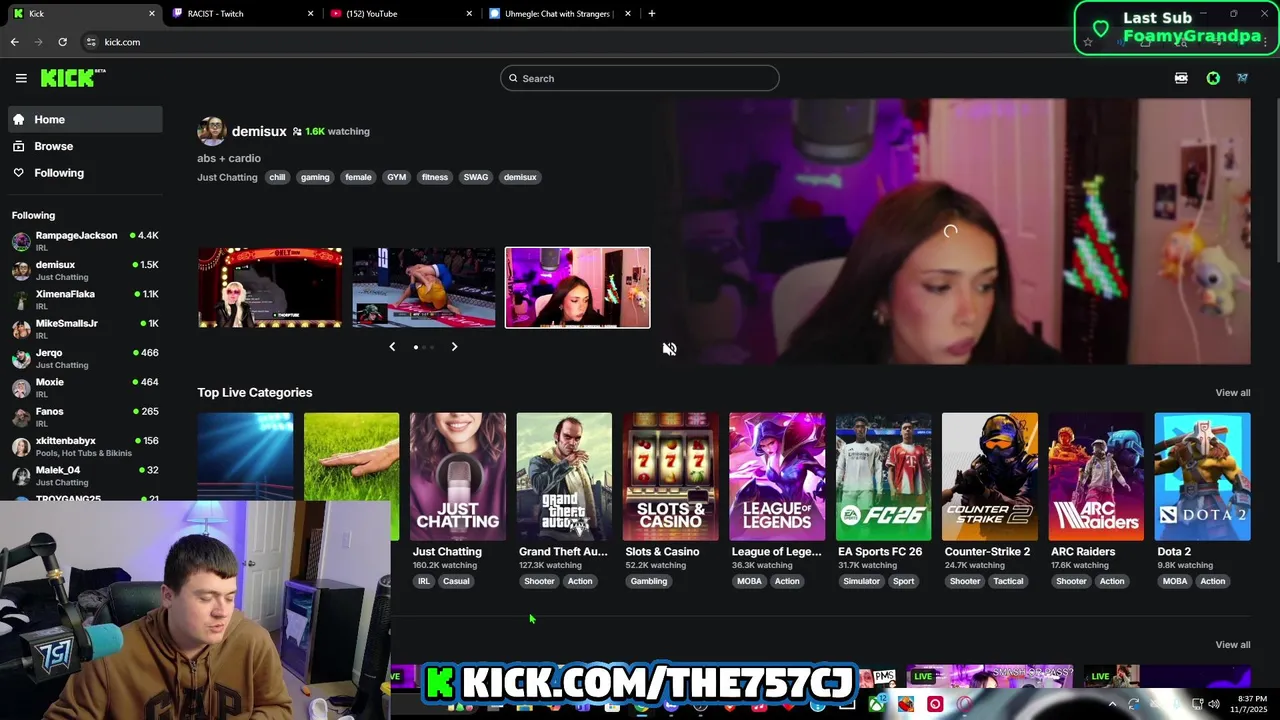1280x720 pixels.
Task: Open the hamburger sidebar menu
Action: pos(21,78)
